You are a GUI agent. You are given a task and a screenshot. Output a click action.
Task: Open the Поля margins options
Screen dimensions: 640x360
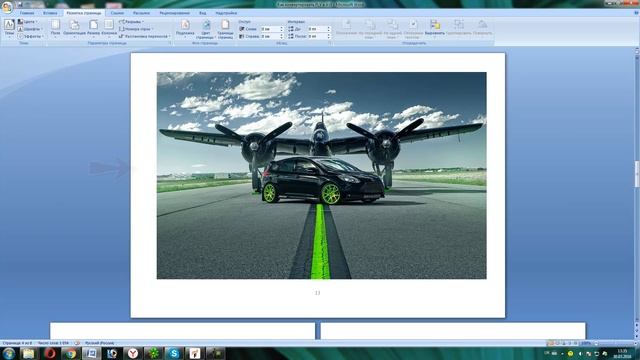pyautogui.click(x=56, y=28)
